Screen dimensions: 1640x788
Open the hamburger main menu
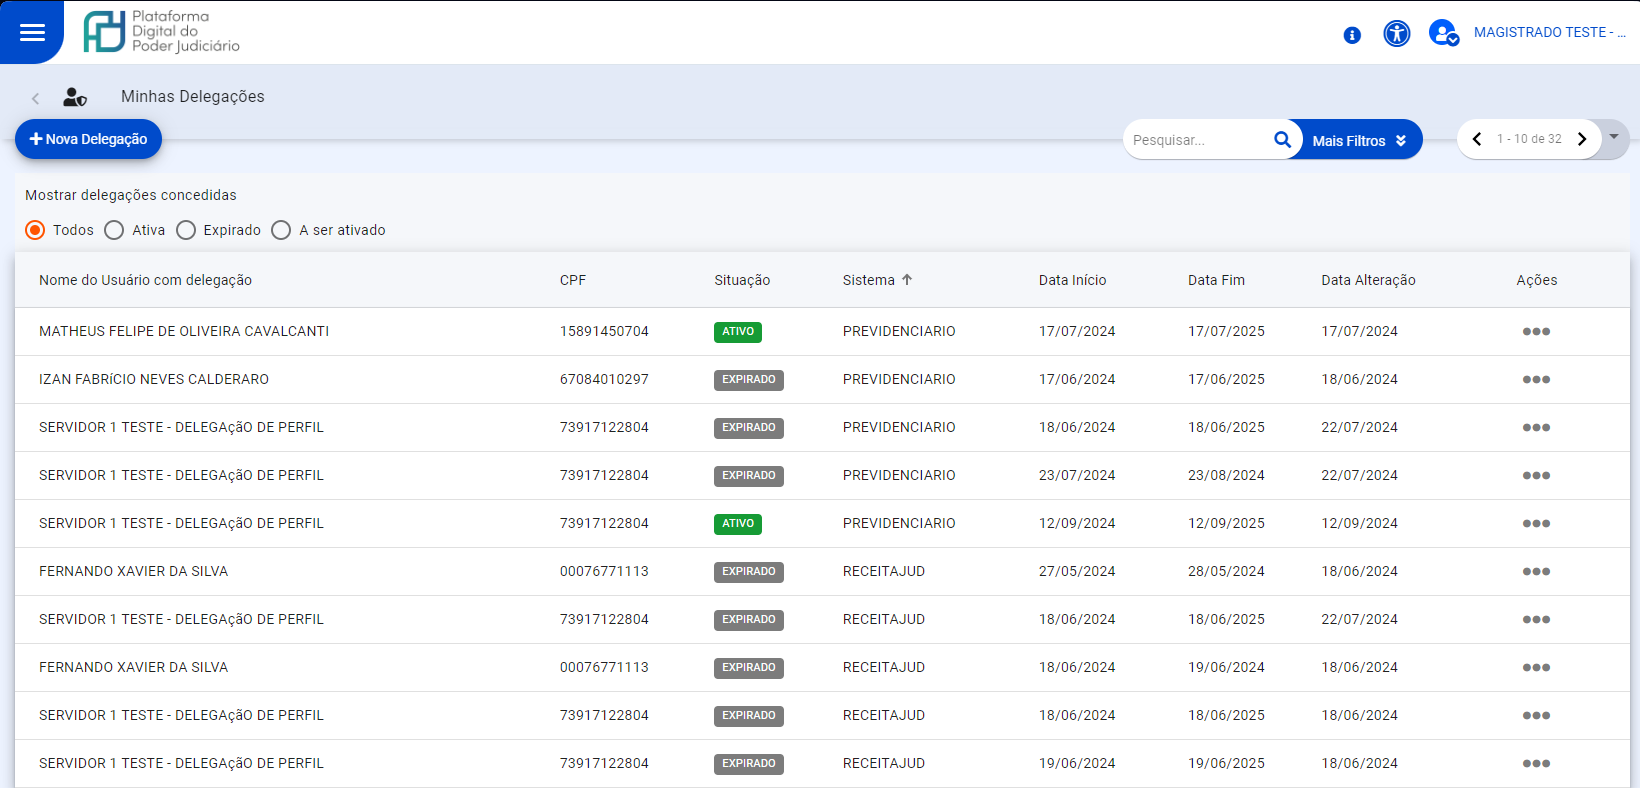click(32, 32)
